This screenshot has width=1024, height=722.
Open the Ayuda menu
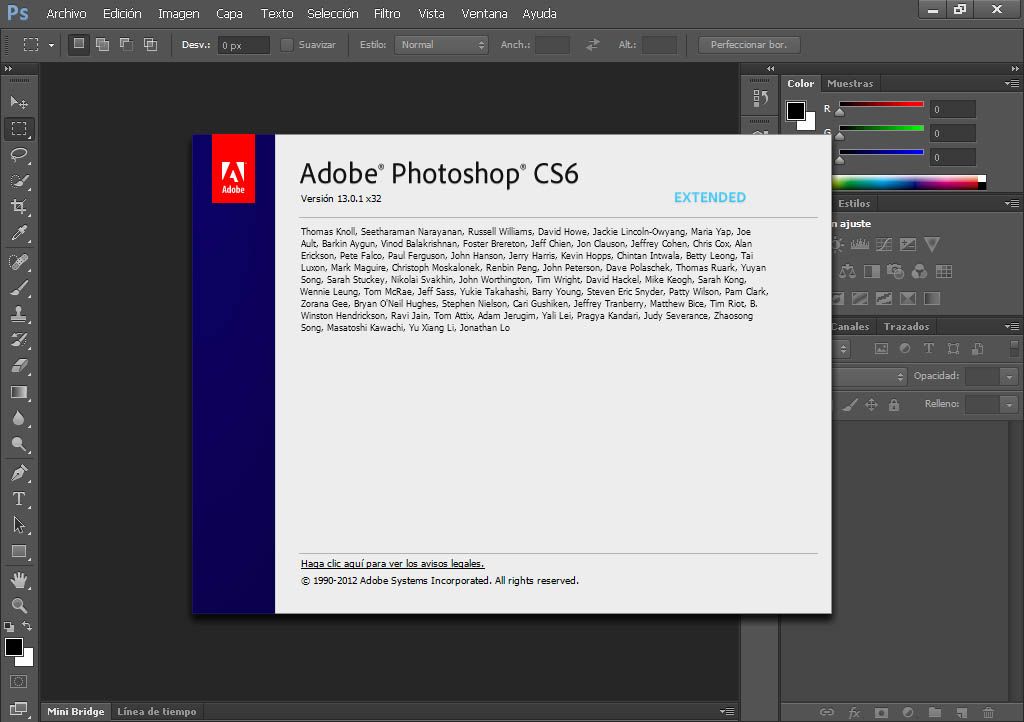539,13
